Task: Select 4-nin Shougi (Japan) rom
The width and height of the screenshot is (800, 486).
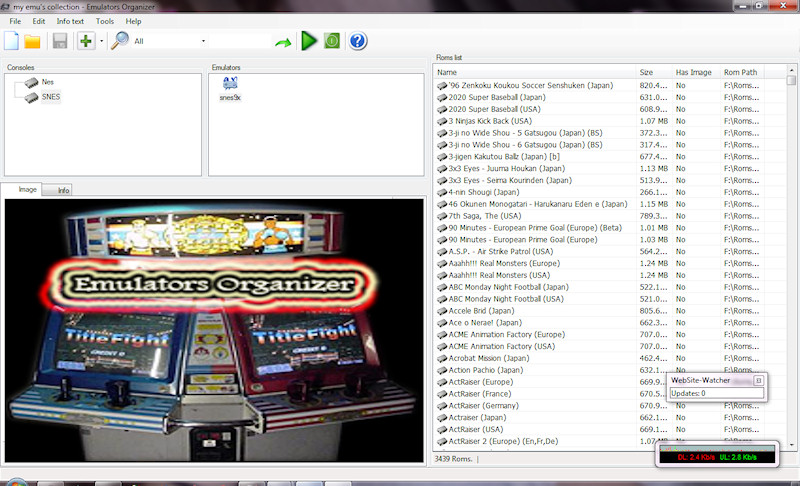Action: [x=484, y=192]
